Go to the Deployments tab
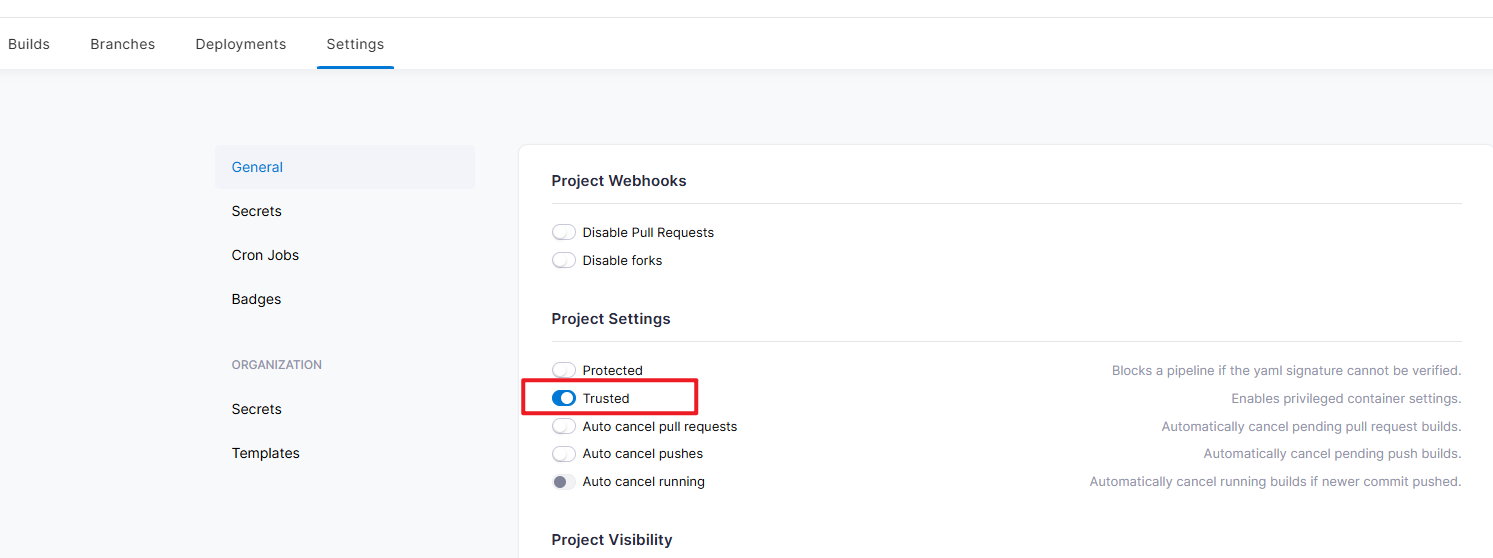1493x558 pixels. tap(241, 44)
